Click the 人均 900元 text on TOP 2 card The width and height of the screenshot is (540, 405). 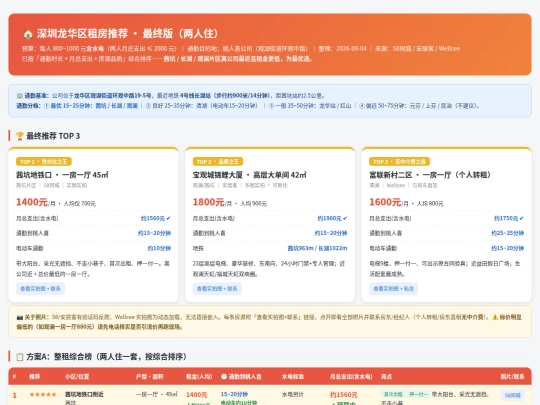(253, 204)
